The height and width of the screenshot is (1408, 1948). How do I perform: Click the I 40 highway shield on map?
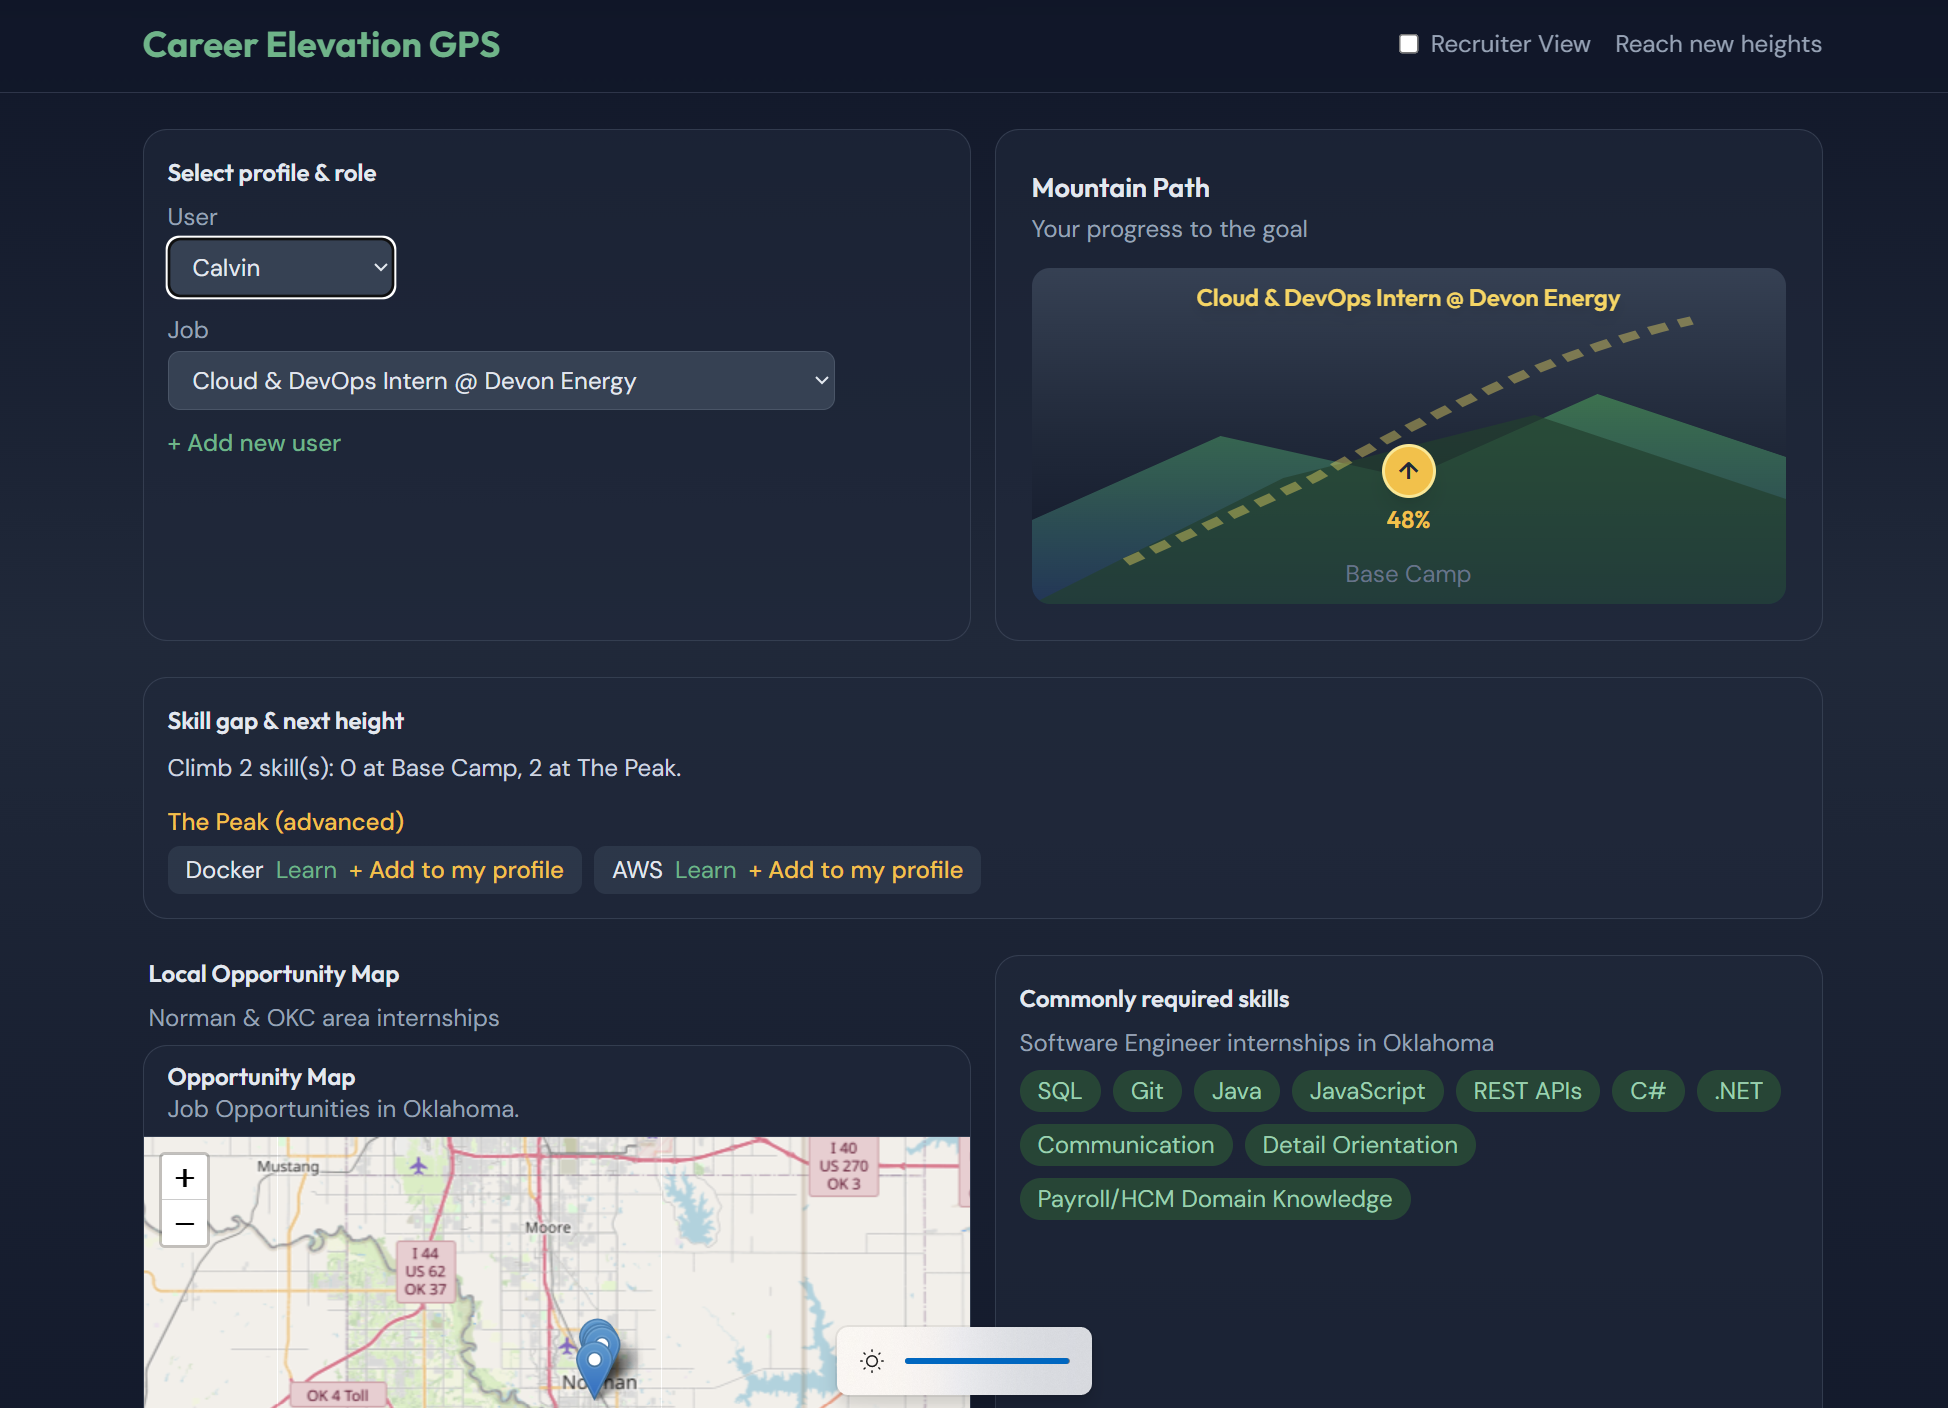coord(843,1166)
